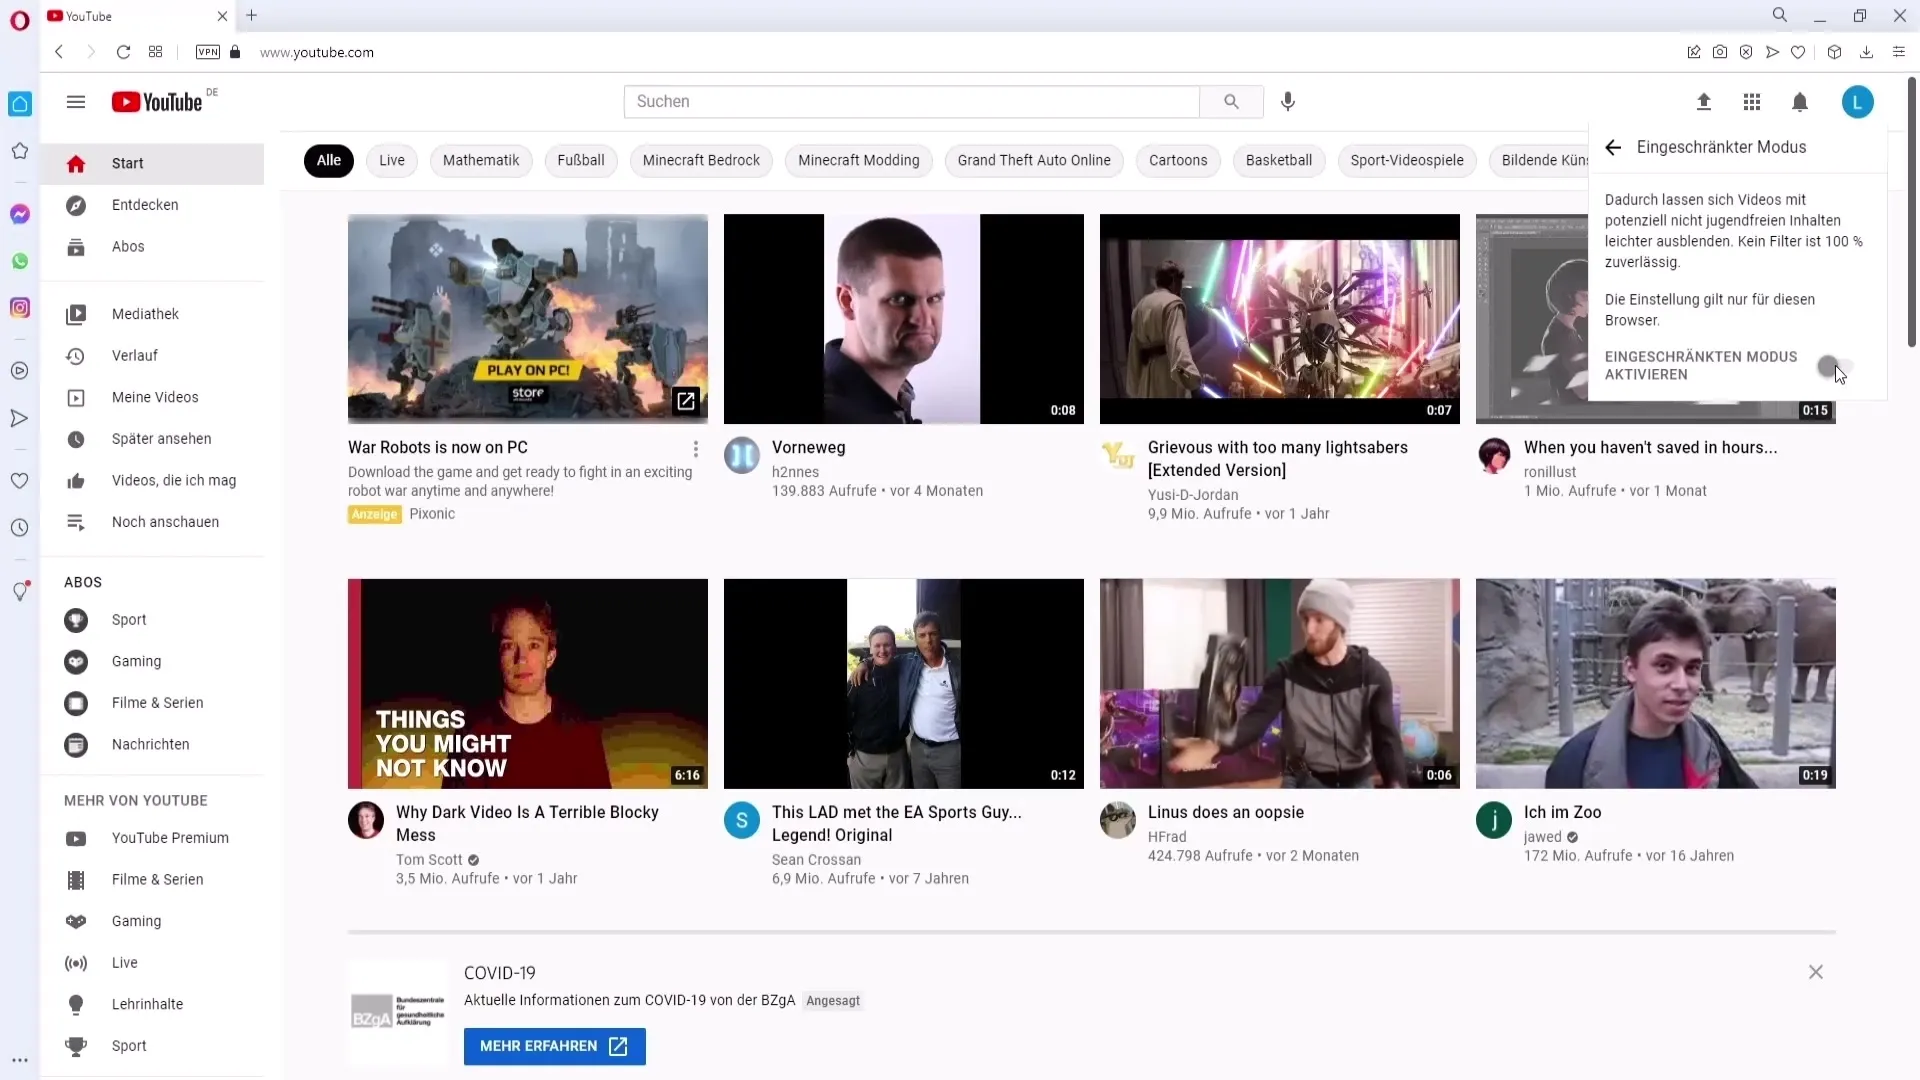Screen dimensions: 1920x1080
Task: Toggle the COVID-19 banner close button
Action: pos(1816,973)
